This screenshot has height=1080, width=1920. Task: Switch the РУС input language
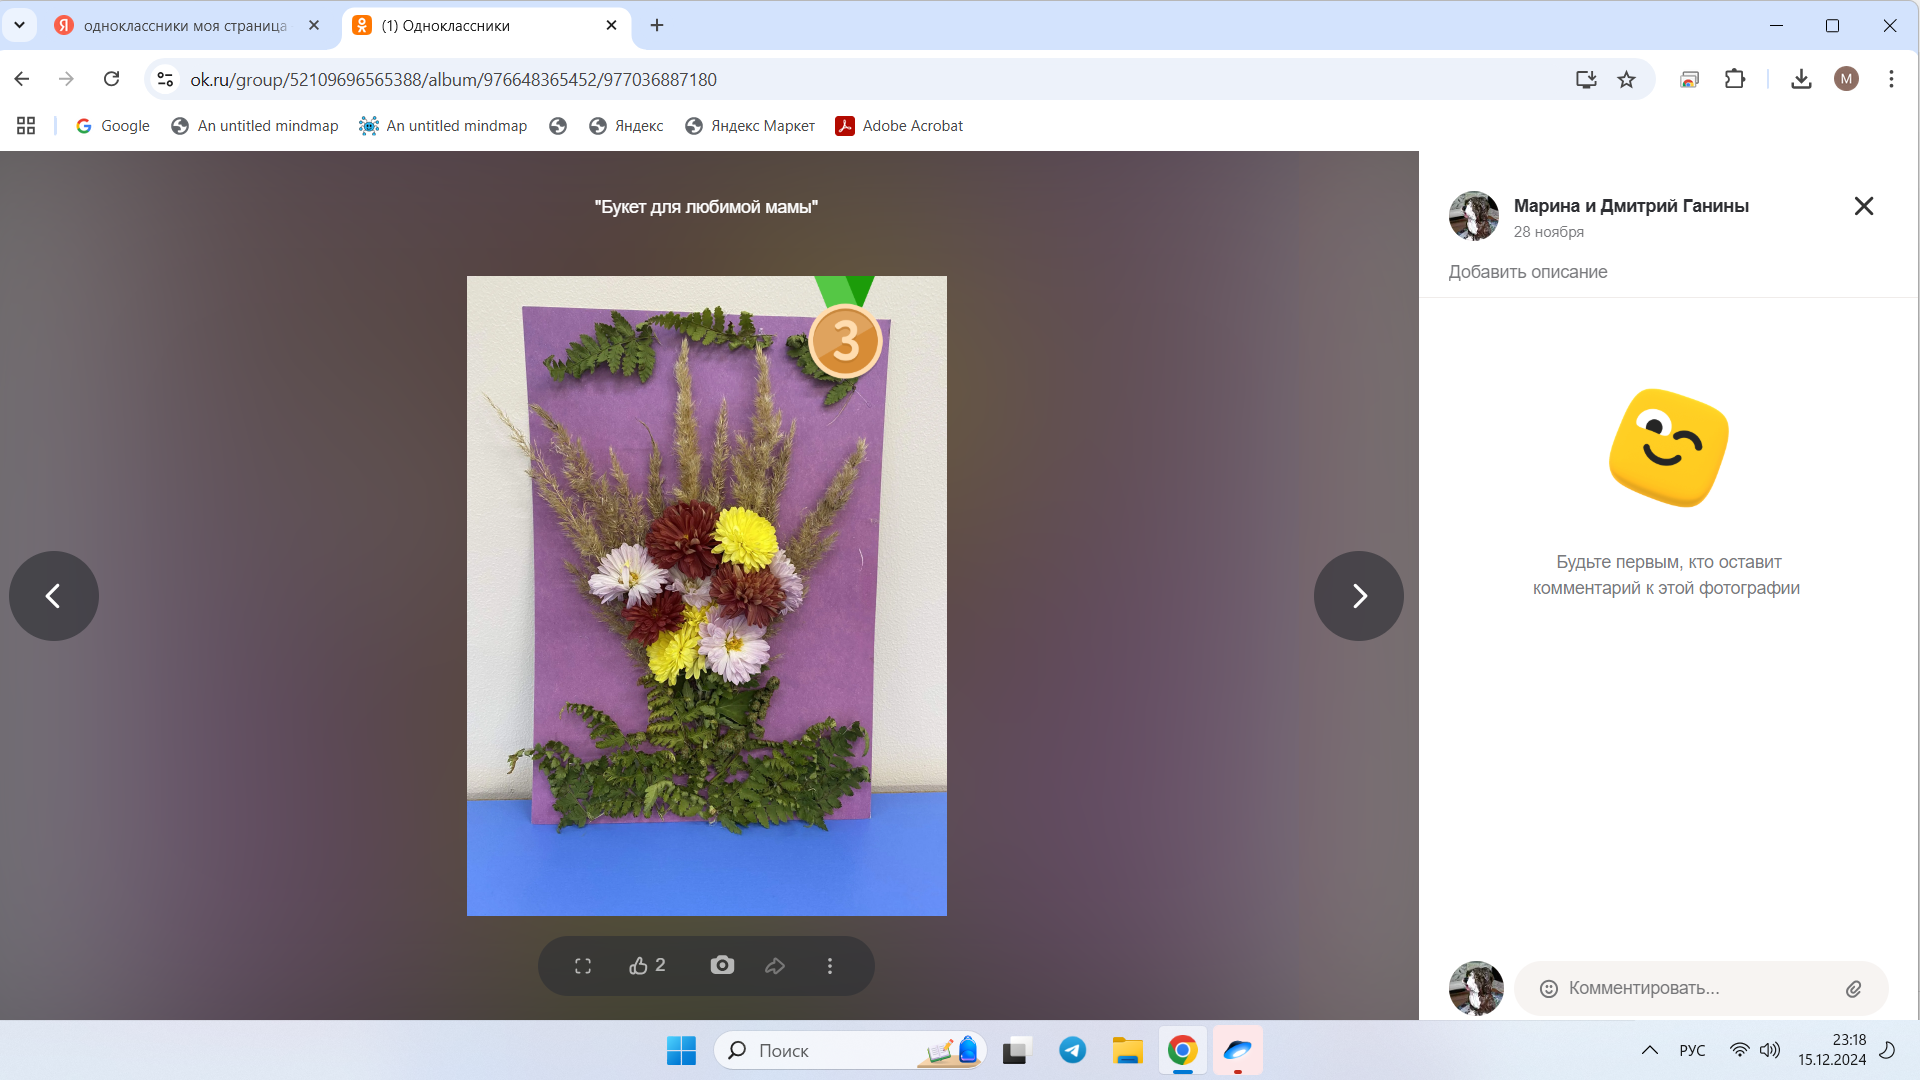[x=1693, y=1051]
